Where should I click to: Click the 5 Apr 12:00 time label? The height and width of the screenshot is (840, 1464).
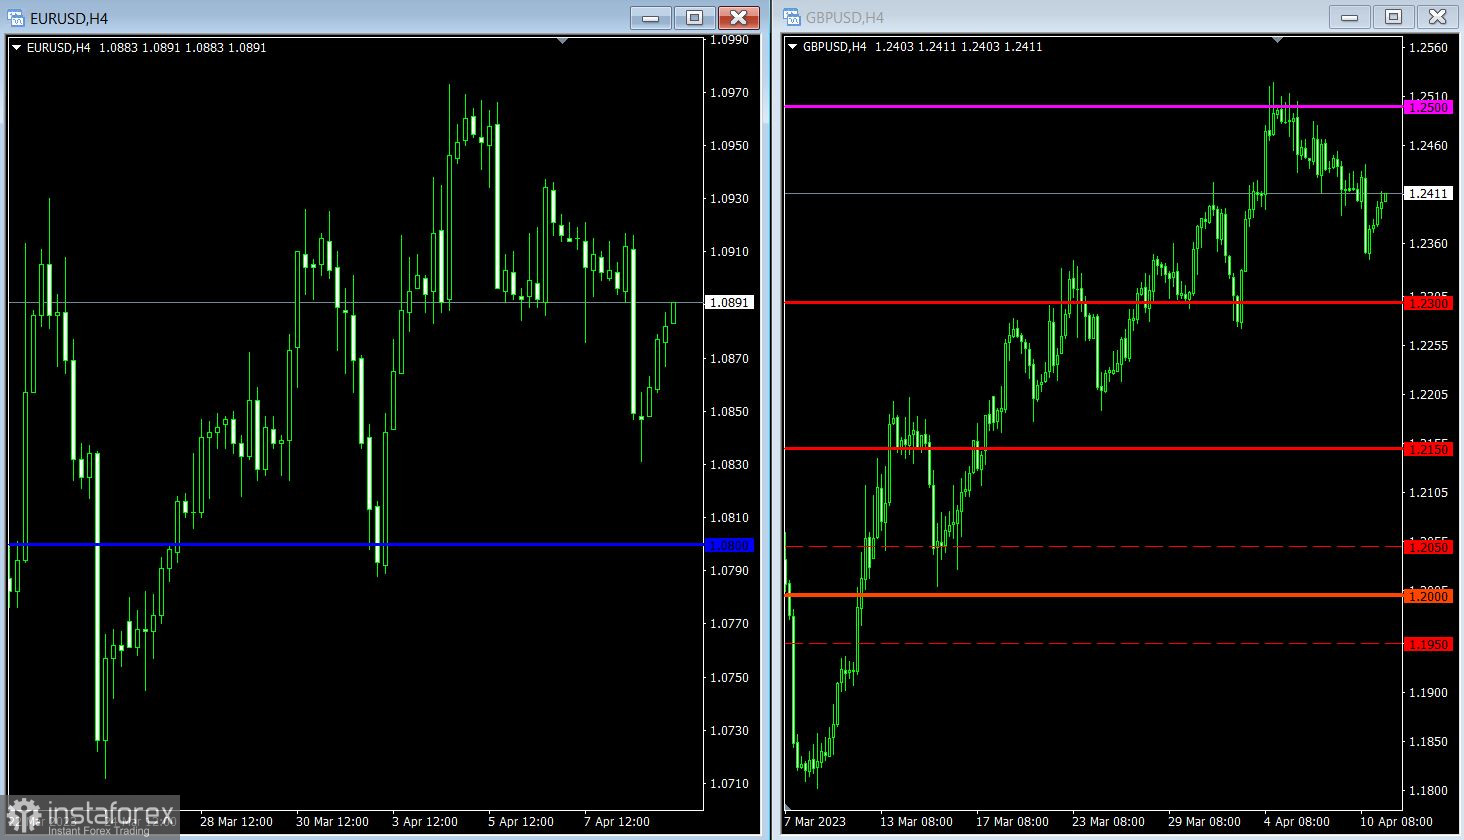pos(521,822)
